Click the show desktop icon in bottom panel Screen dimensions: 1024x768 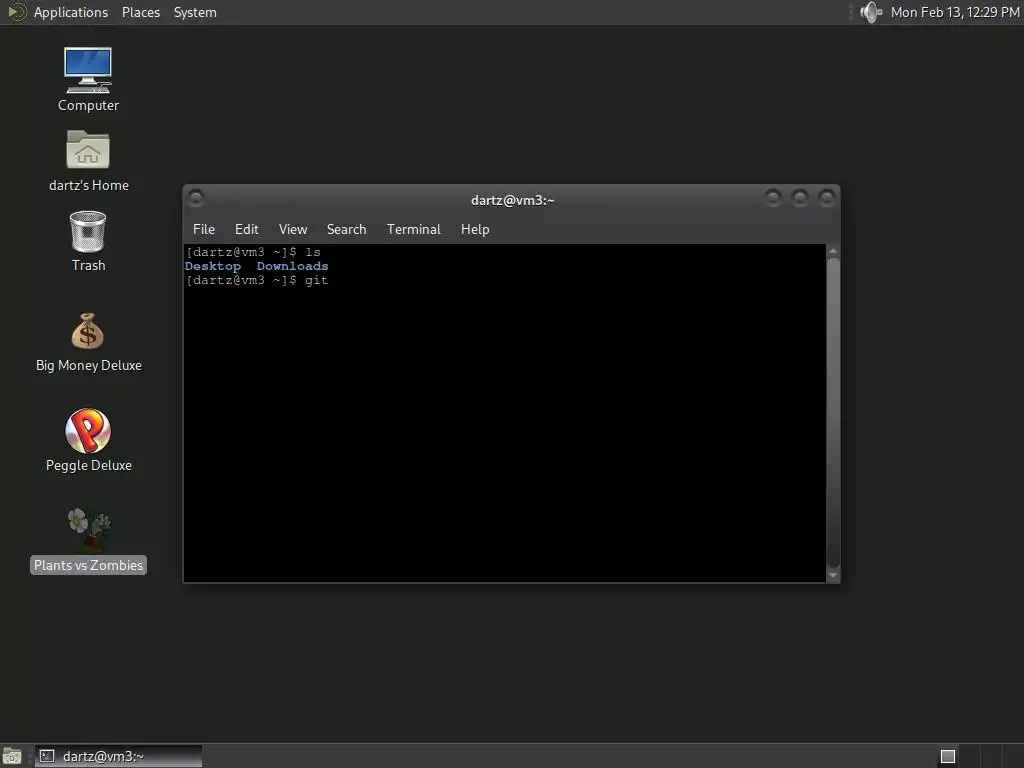12,756
